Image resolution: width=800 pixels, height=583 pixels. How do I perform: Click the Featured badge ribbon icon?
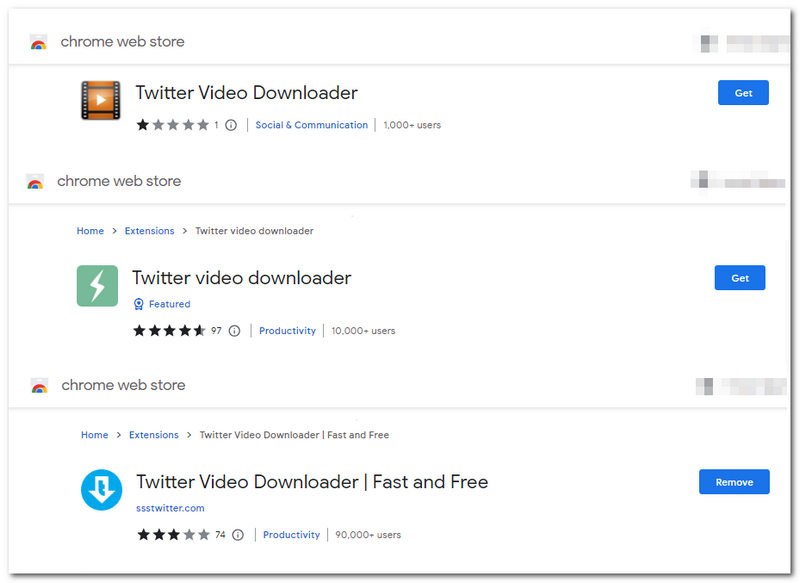tap(138, 304)
